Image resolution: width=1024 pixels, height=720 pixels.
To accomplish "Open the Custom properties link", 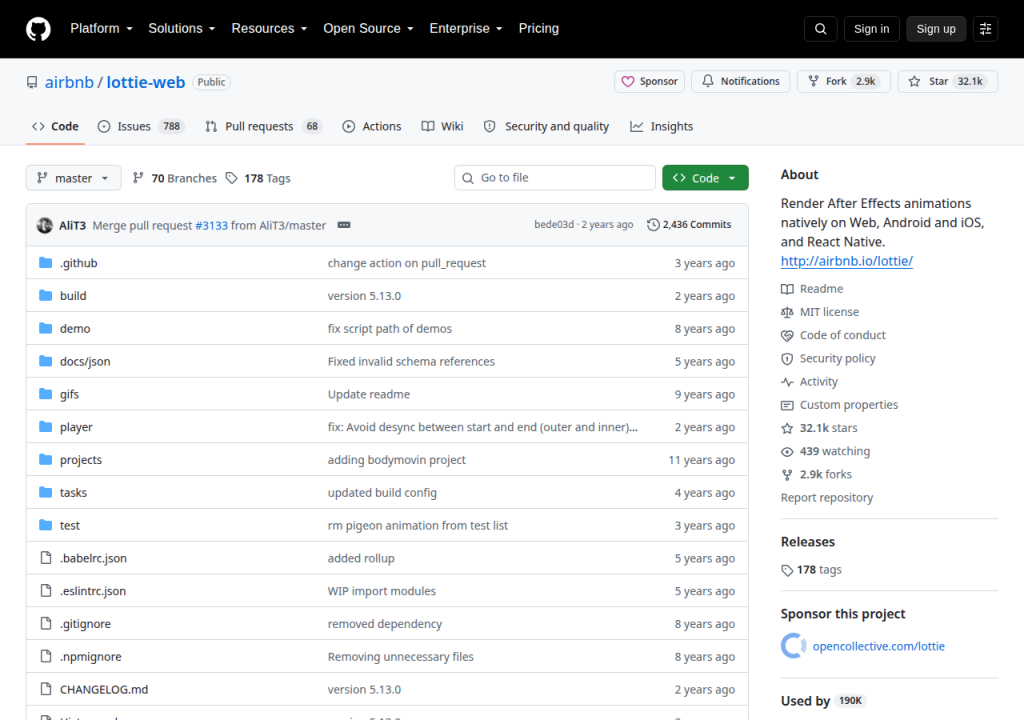I will pyautogui.click(x=839, y=405).
